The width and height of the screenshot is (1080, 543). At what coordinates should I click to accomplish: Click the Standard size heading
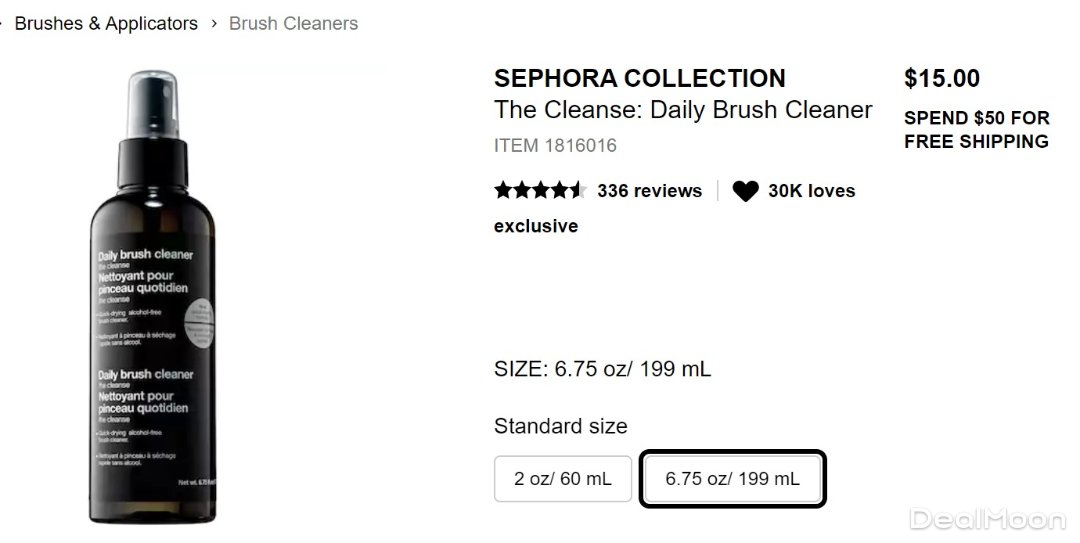coord(560,426)
